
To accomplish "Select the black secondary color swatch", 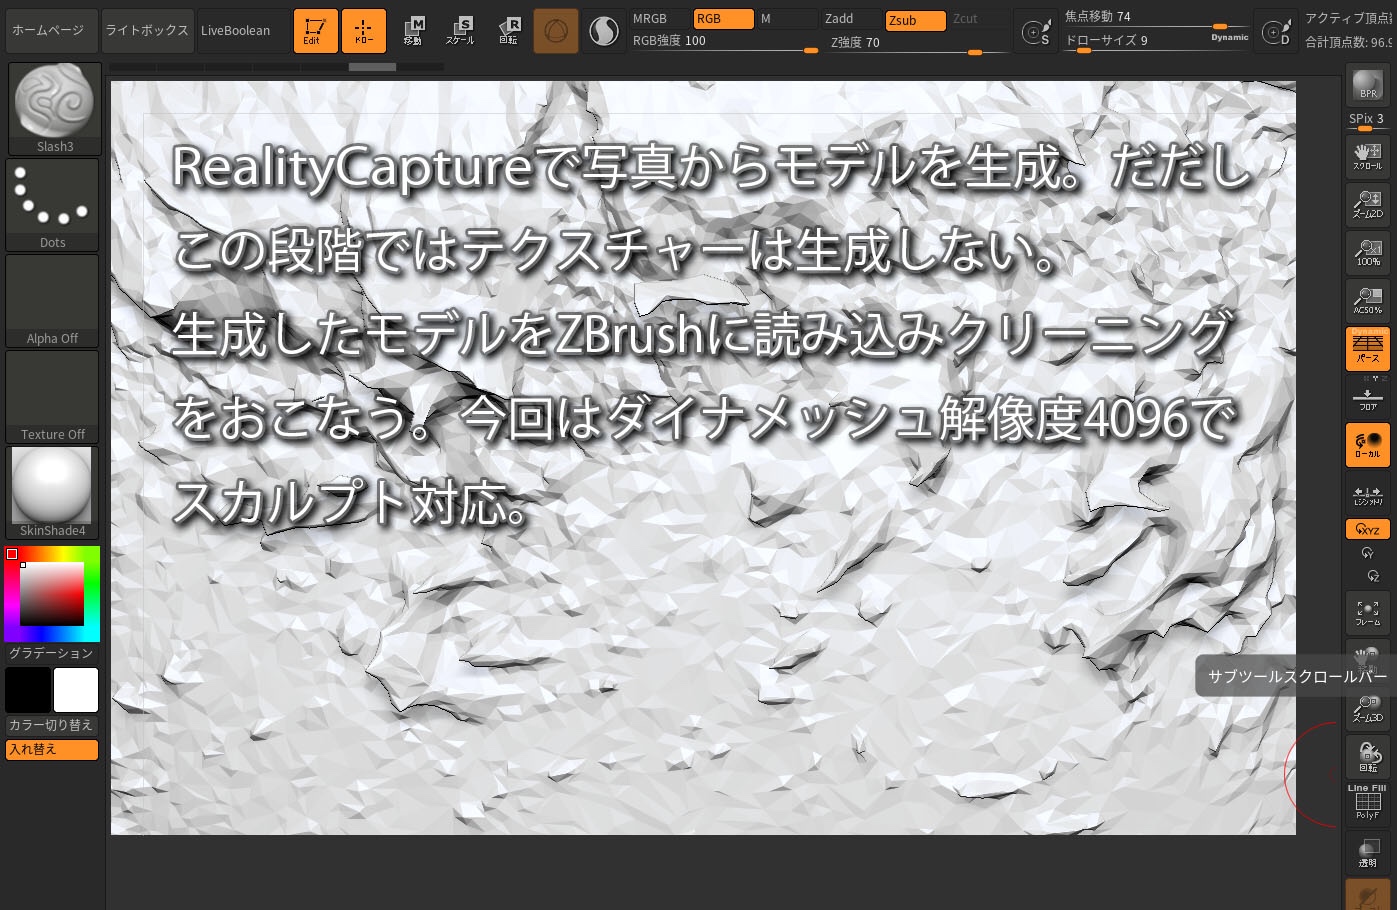I will coord(28,690).
